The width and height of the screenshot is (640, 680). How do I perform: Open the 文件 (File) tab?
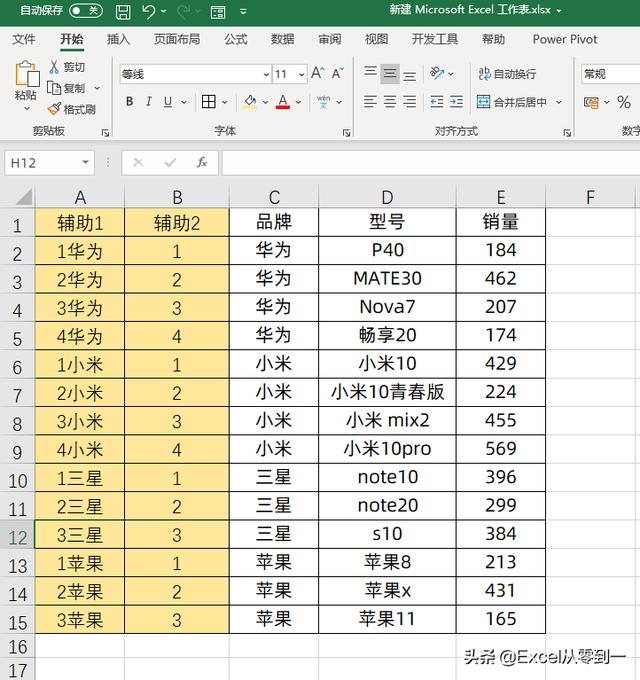coord(24,39)
